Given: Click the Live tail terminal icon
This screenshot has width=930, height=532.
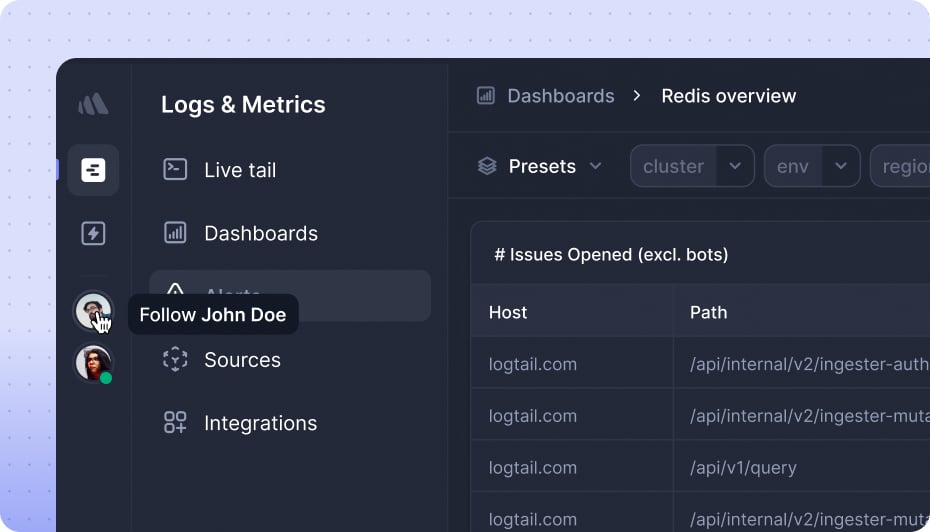Looking at the screenshot, I should pyautogui.click(x=175, y=170).
